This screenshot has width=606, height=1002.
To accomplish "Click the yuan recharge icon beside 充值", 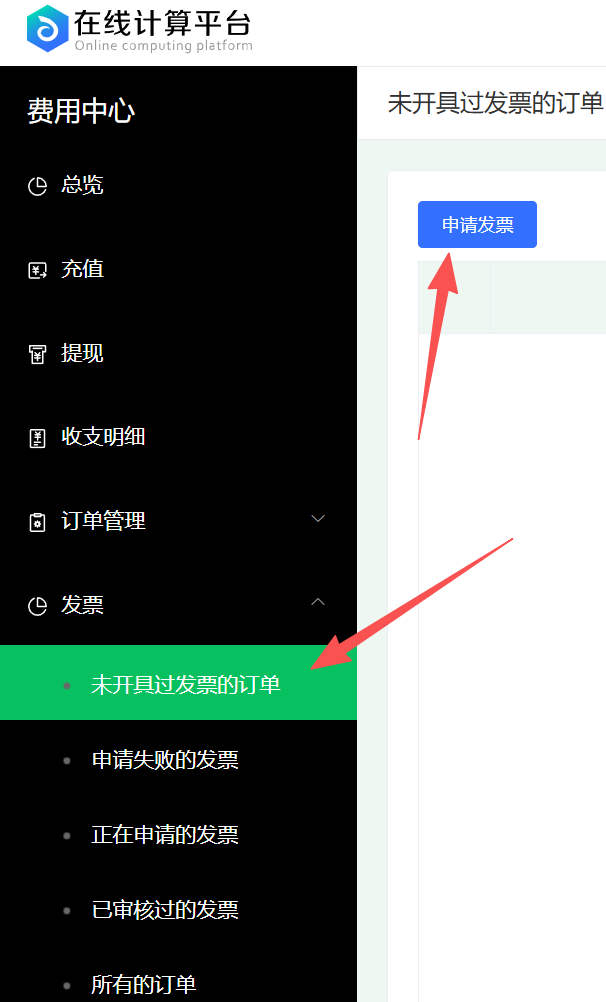I will pos(38,270).
